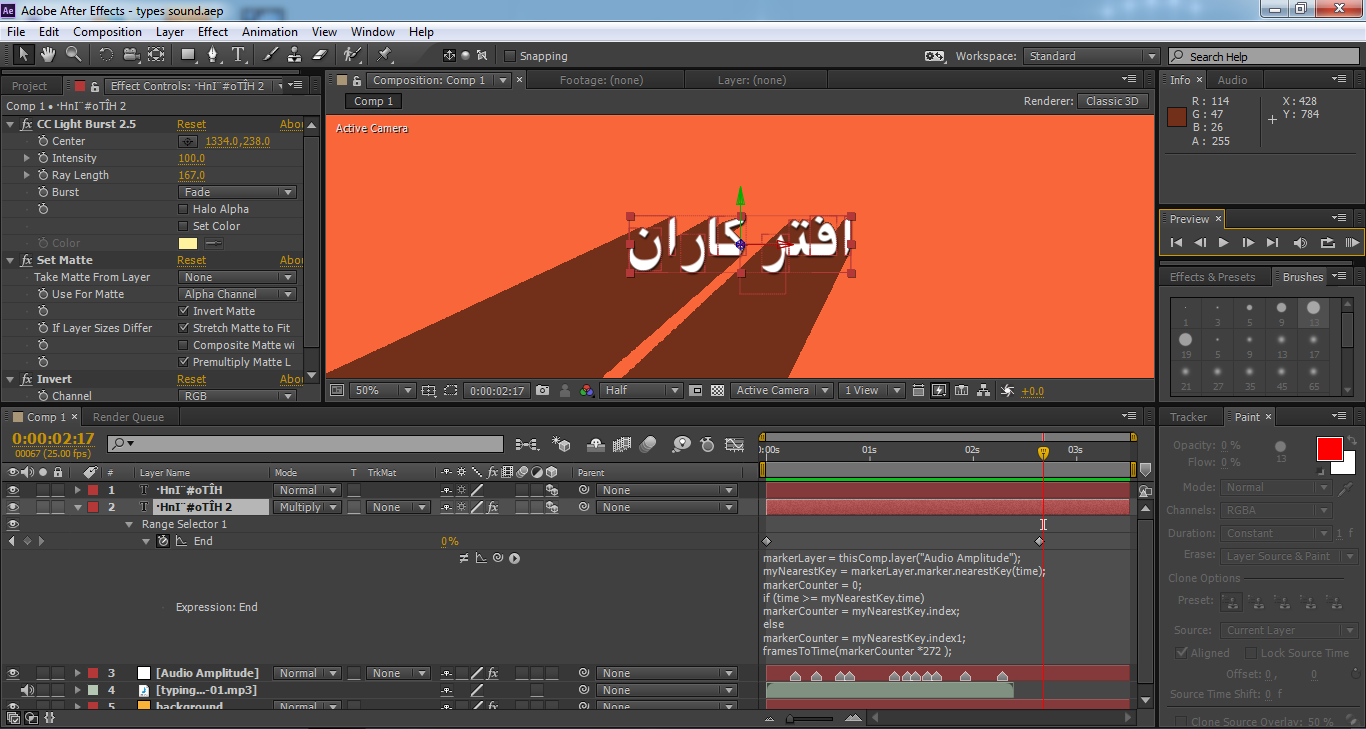Screen dimensions: 1366x729
Task: Select the Zoom magnifier tool
Action: point(73,55)
